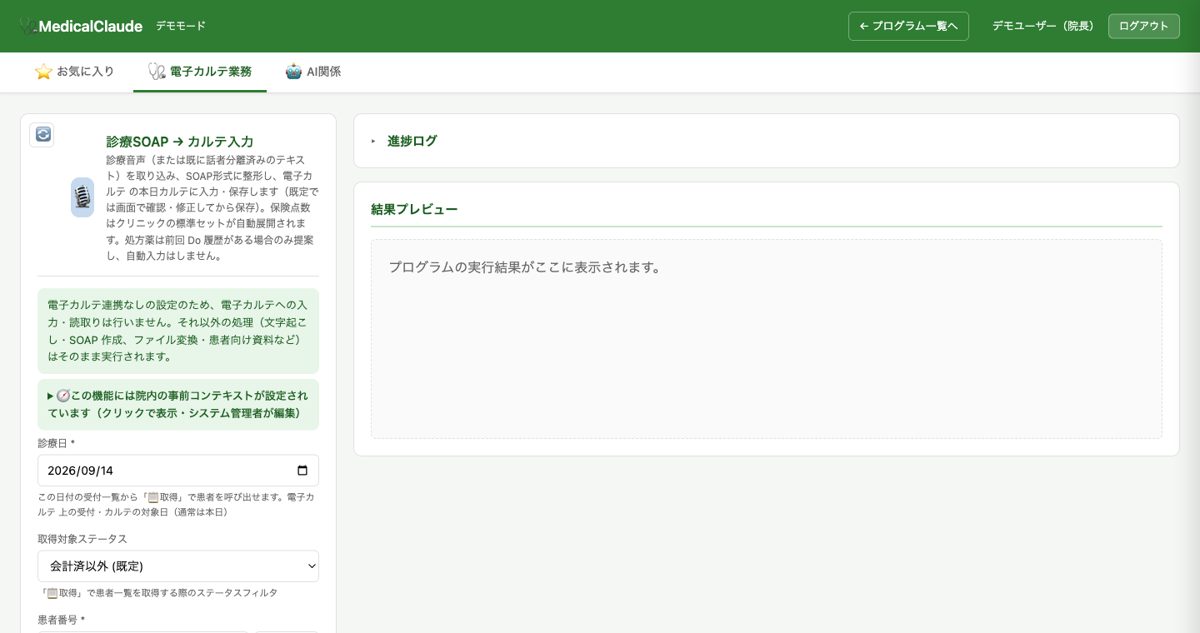Click the MedicalClaude title text

[90, 27]
